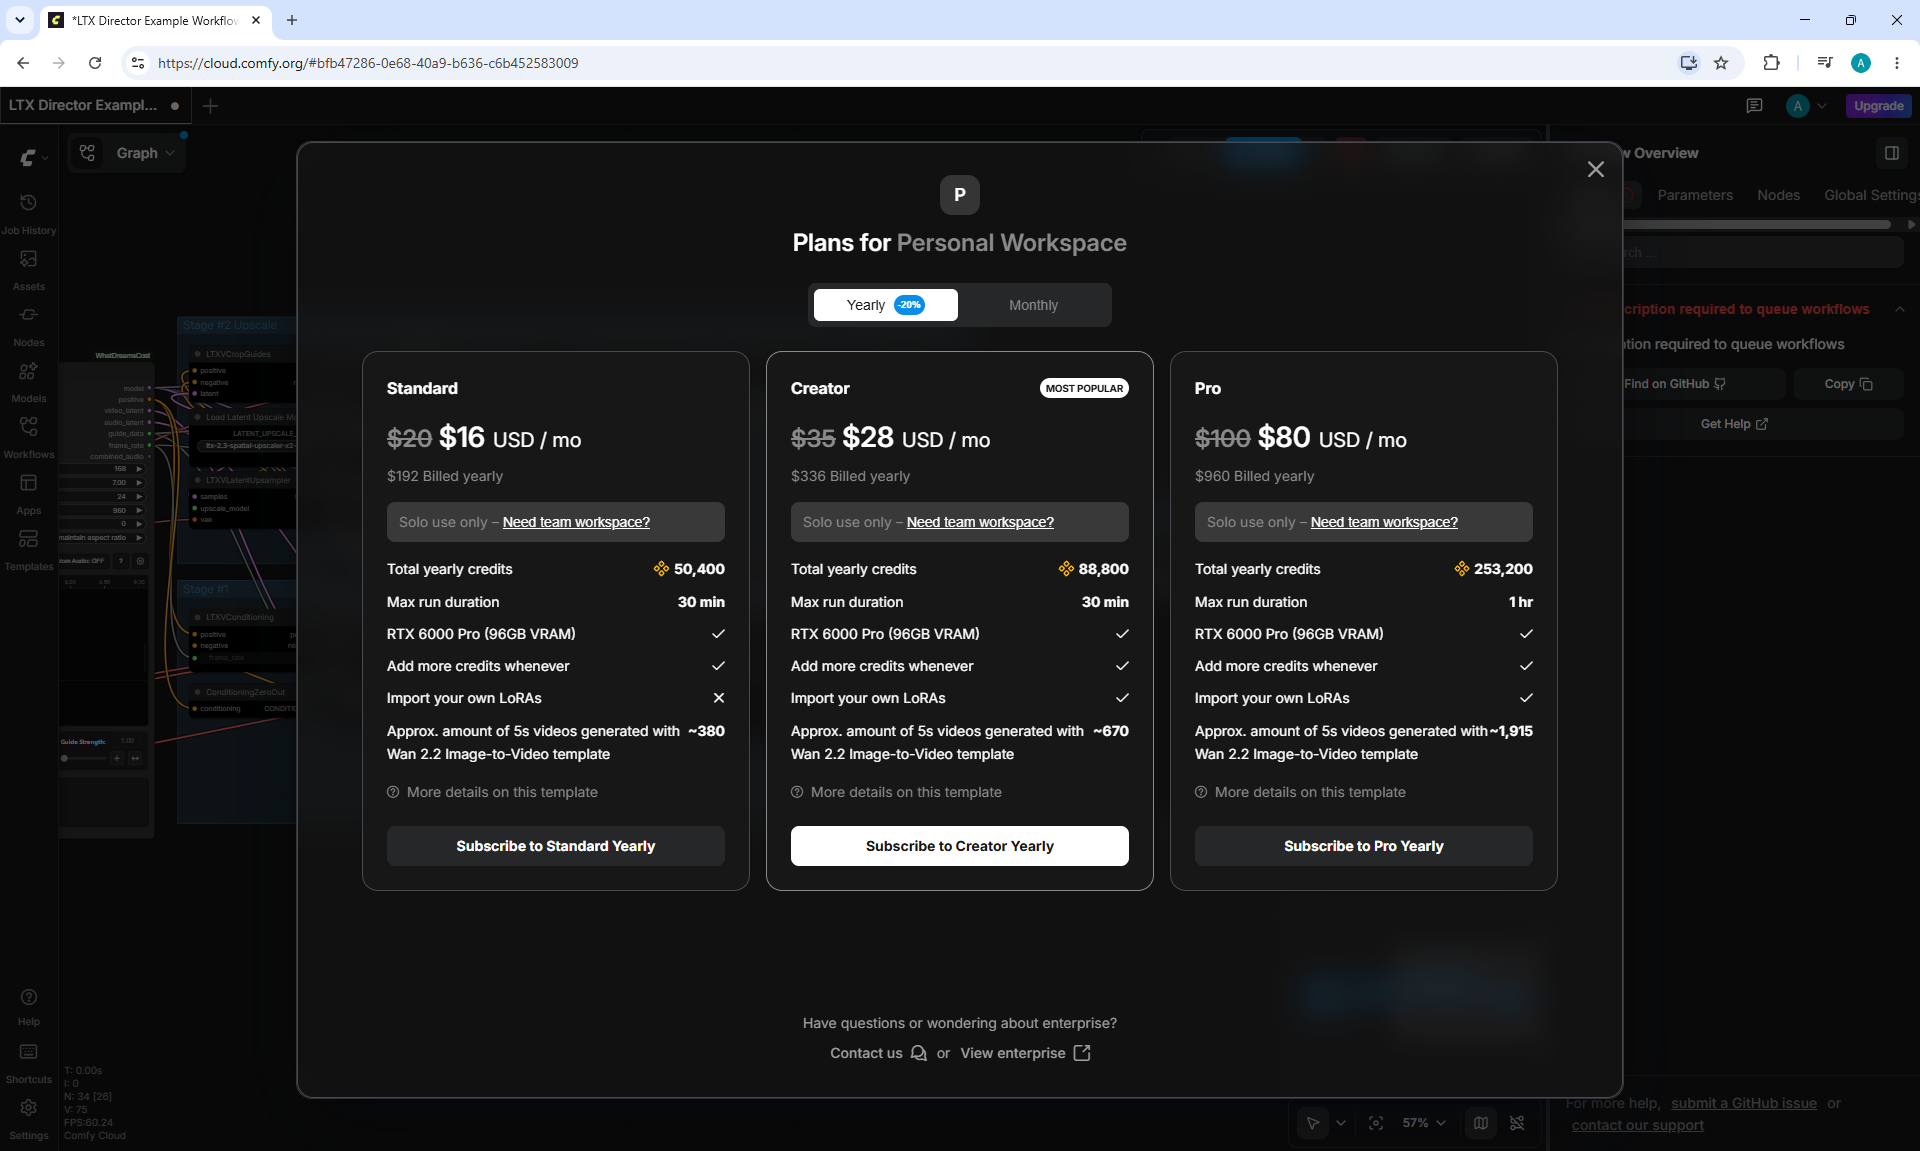Bookmark this page with the star icon
The width and height of the screenshot is (1920, 1151).
pyautogui.click(x=1721, y=63)
